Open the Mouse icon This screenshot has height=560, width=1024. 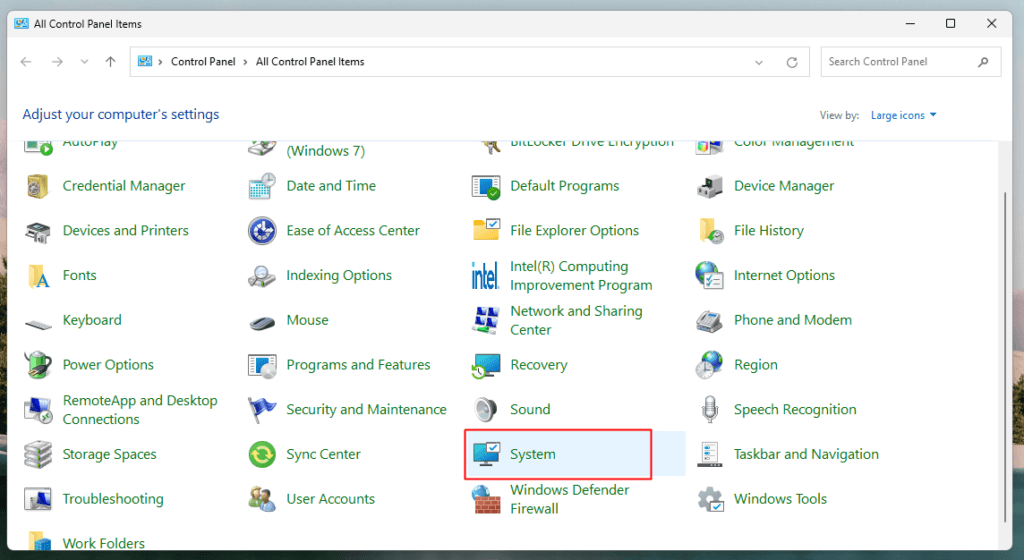click(x=263, y=322)
